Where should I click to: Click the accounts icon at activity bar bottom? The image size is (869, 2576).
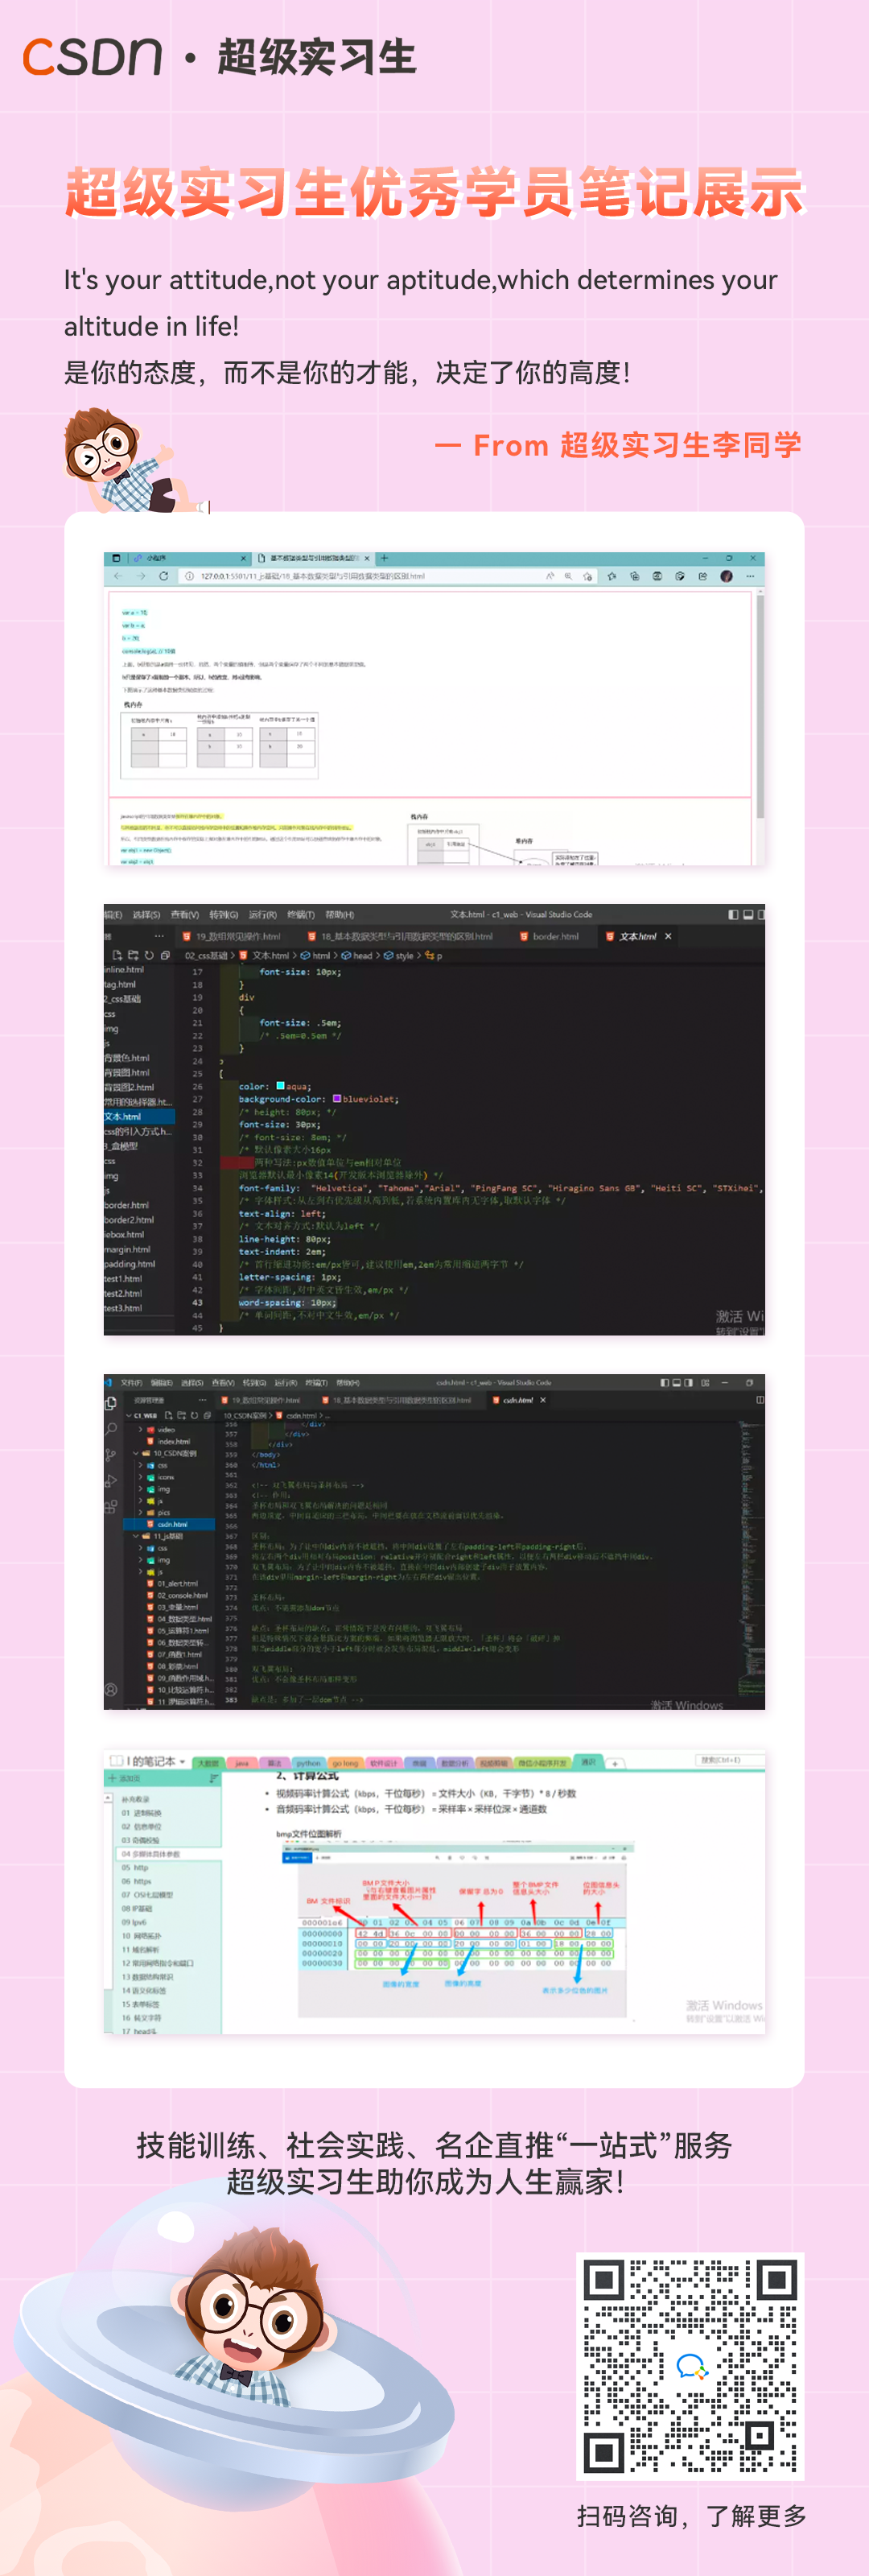pyautogui.click(x=110, y=1690)
